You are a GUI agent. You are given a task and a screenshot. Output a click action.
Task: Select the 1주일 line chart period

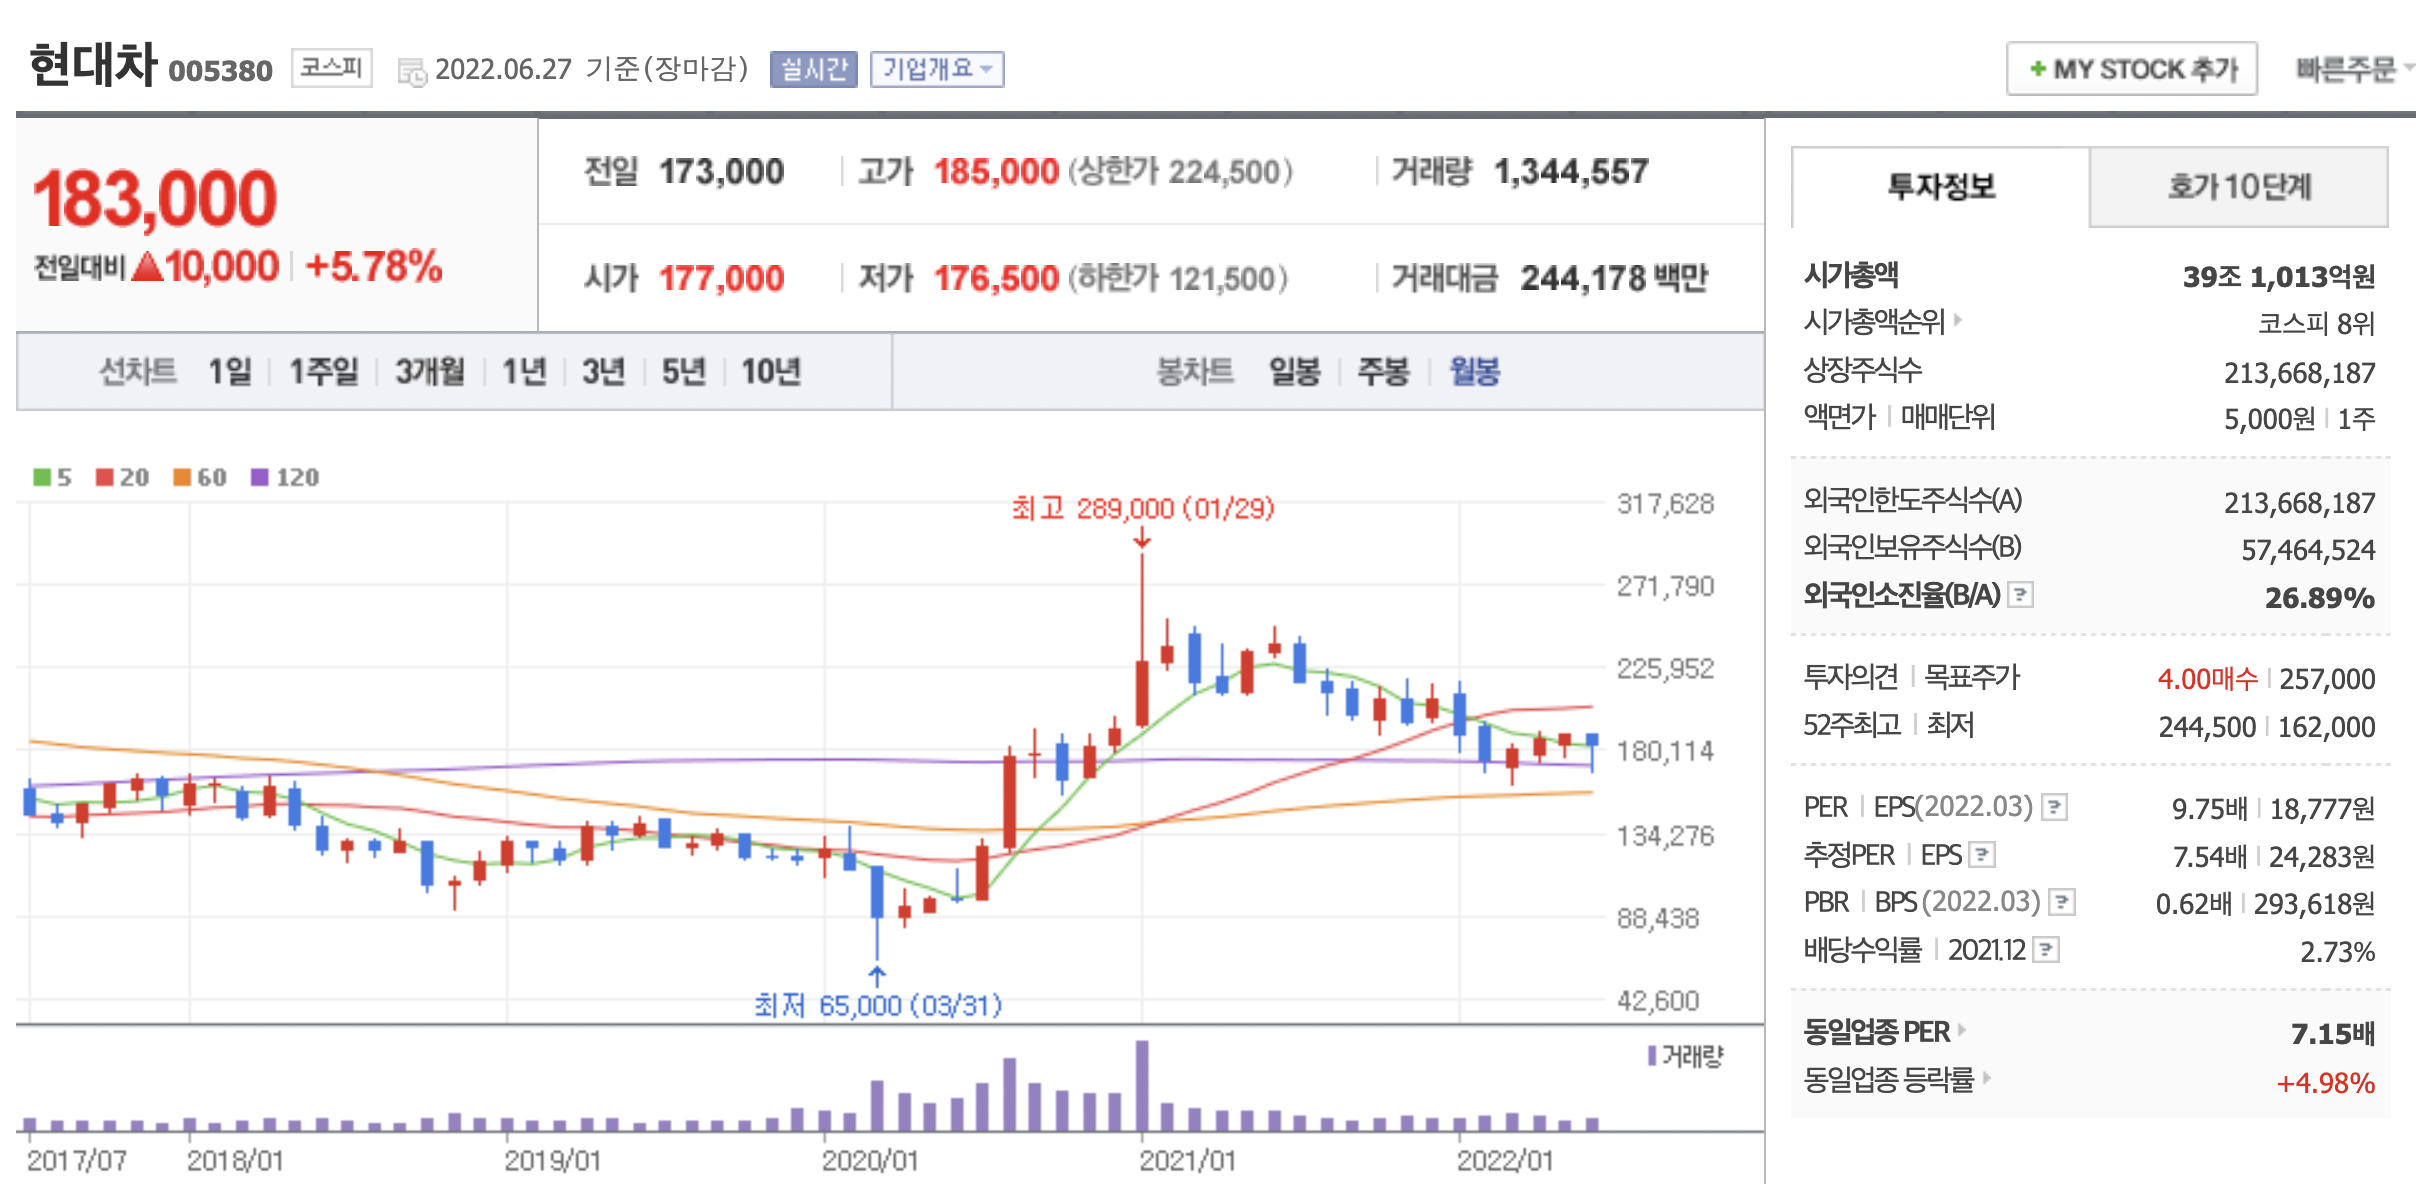[323, 372]
